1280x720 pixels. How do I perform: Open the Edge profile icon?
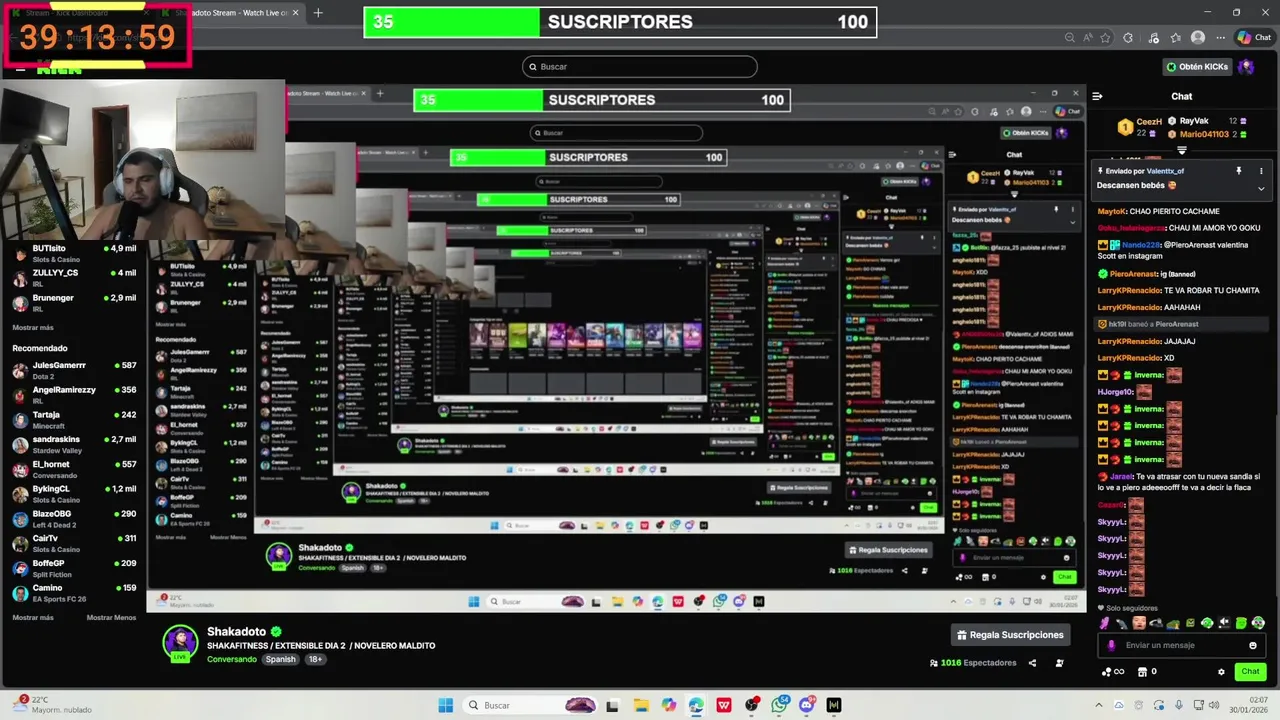(1198, 37)
